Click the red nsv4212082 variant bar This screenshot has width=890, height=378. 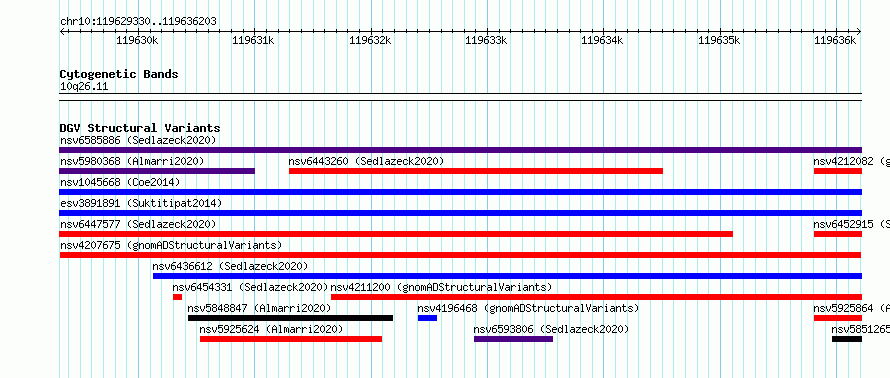pos(838,171)
